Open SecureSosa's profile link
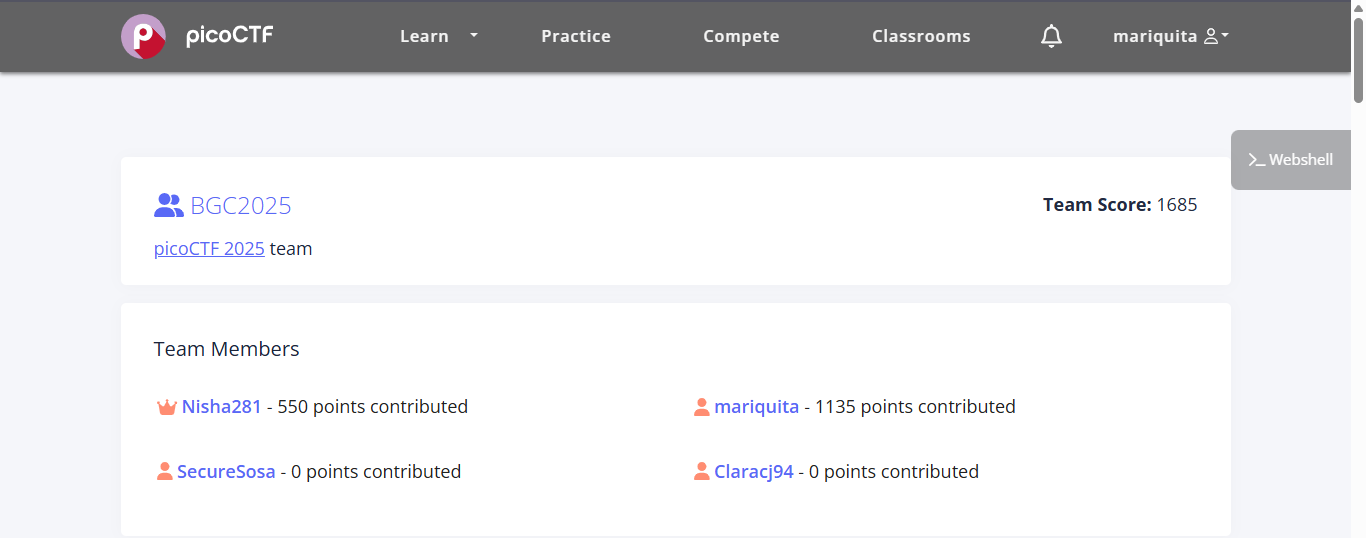This screenshot has height=538, width=1366. click(x=226, y=471)
